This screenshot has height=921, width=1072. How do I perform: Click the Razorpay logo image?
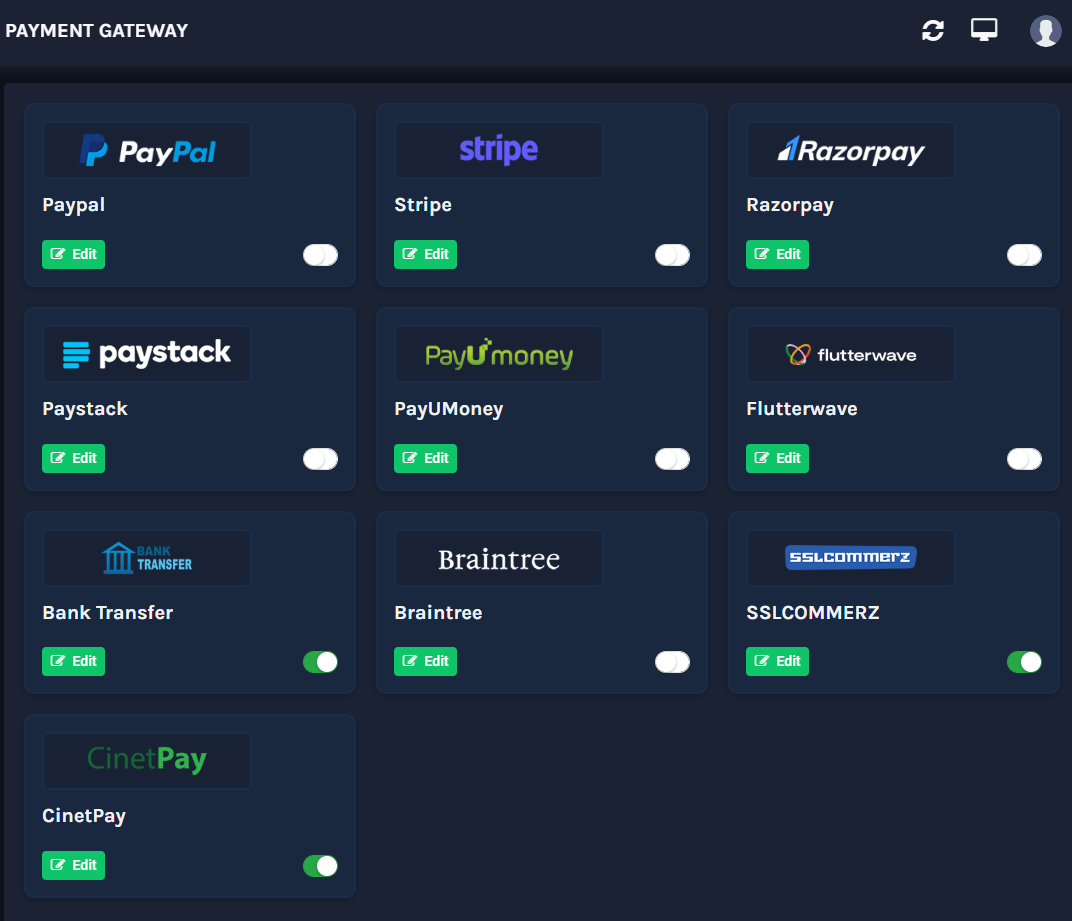[850, 151]
